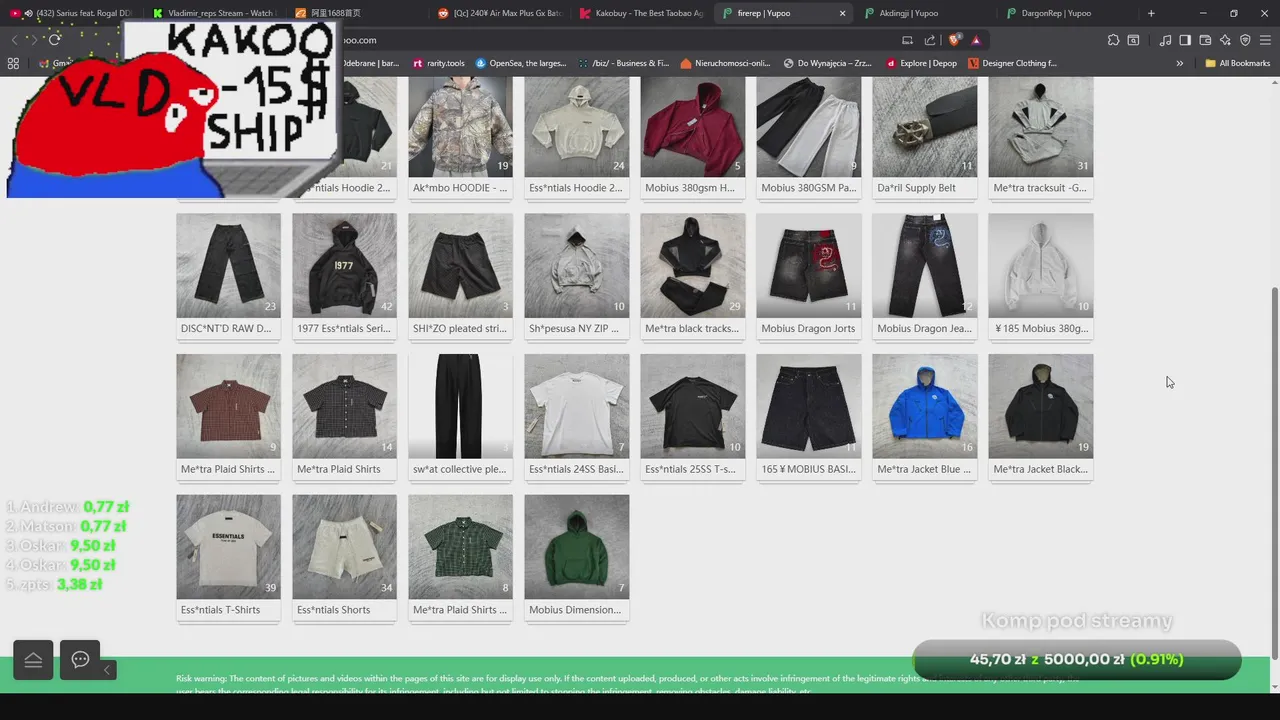
Task: Open the Nieruchomosci-onli... bookmark
Action: pyautogui.click(x=726, y=63)
